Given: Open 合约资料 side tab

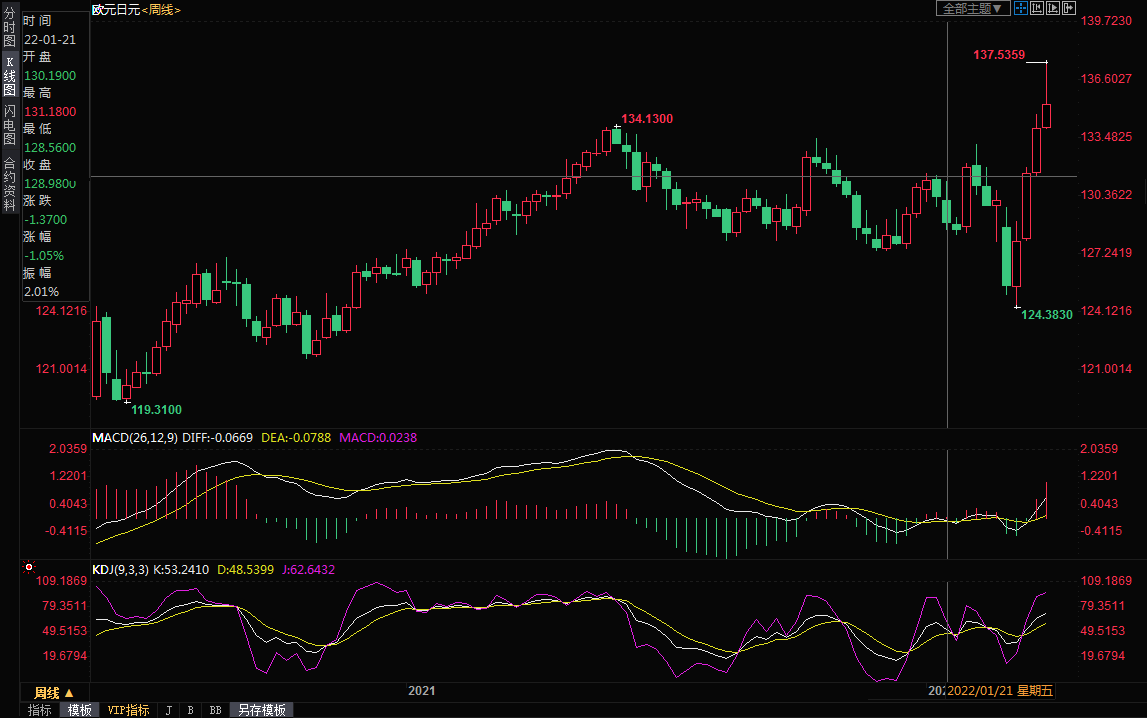Looking at the screenshot, I should 9,177.
